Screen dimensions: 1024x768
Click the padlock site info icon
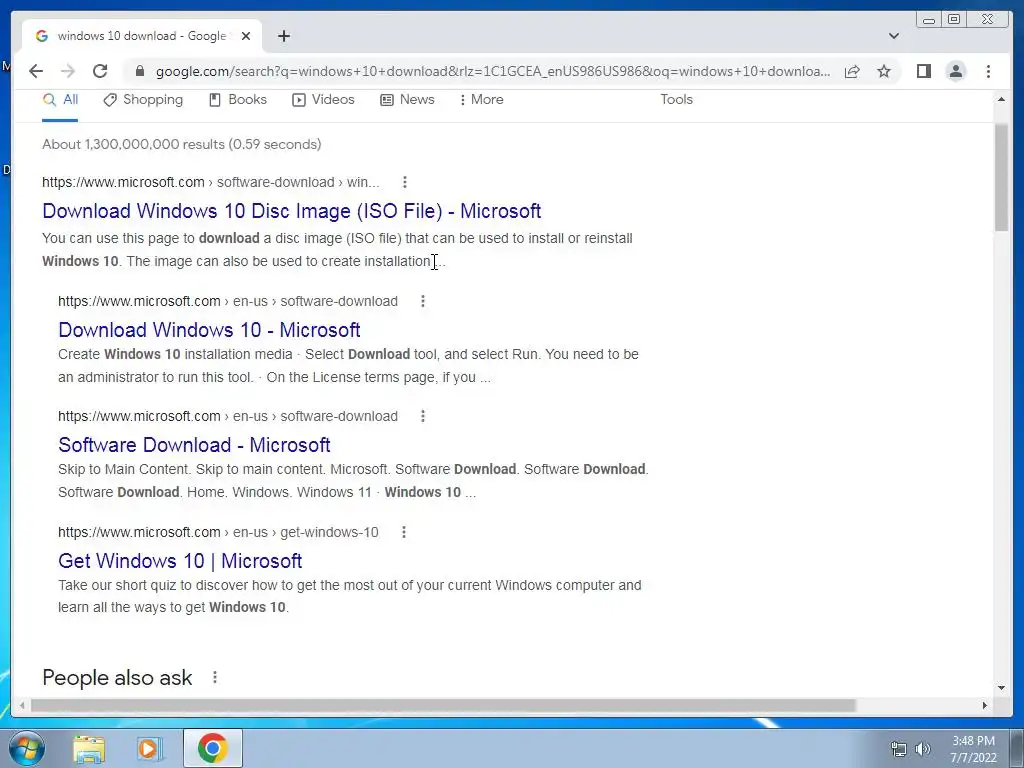(x=139, y=71)
